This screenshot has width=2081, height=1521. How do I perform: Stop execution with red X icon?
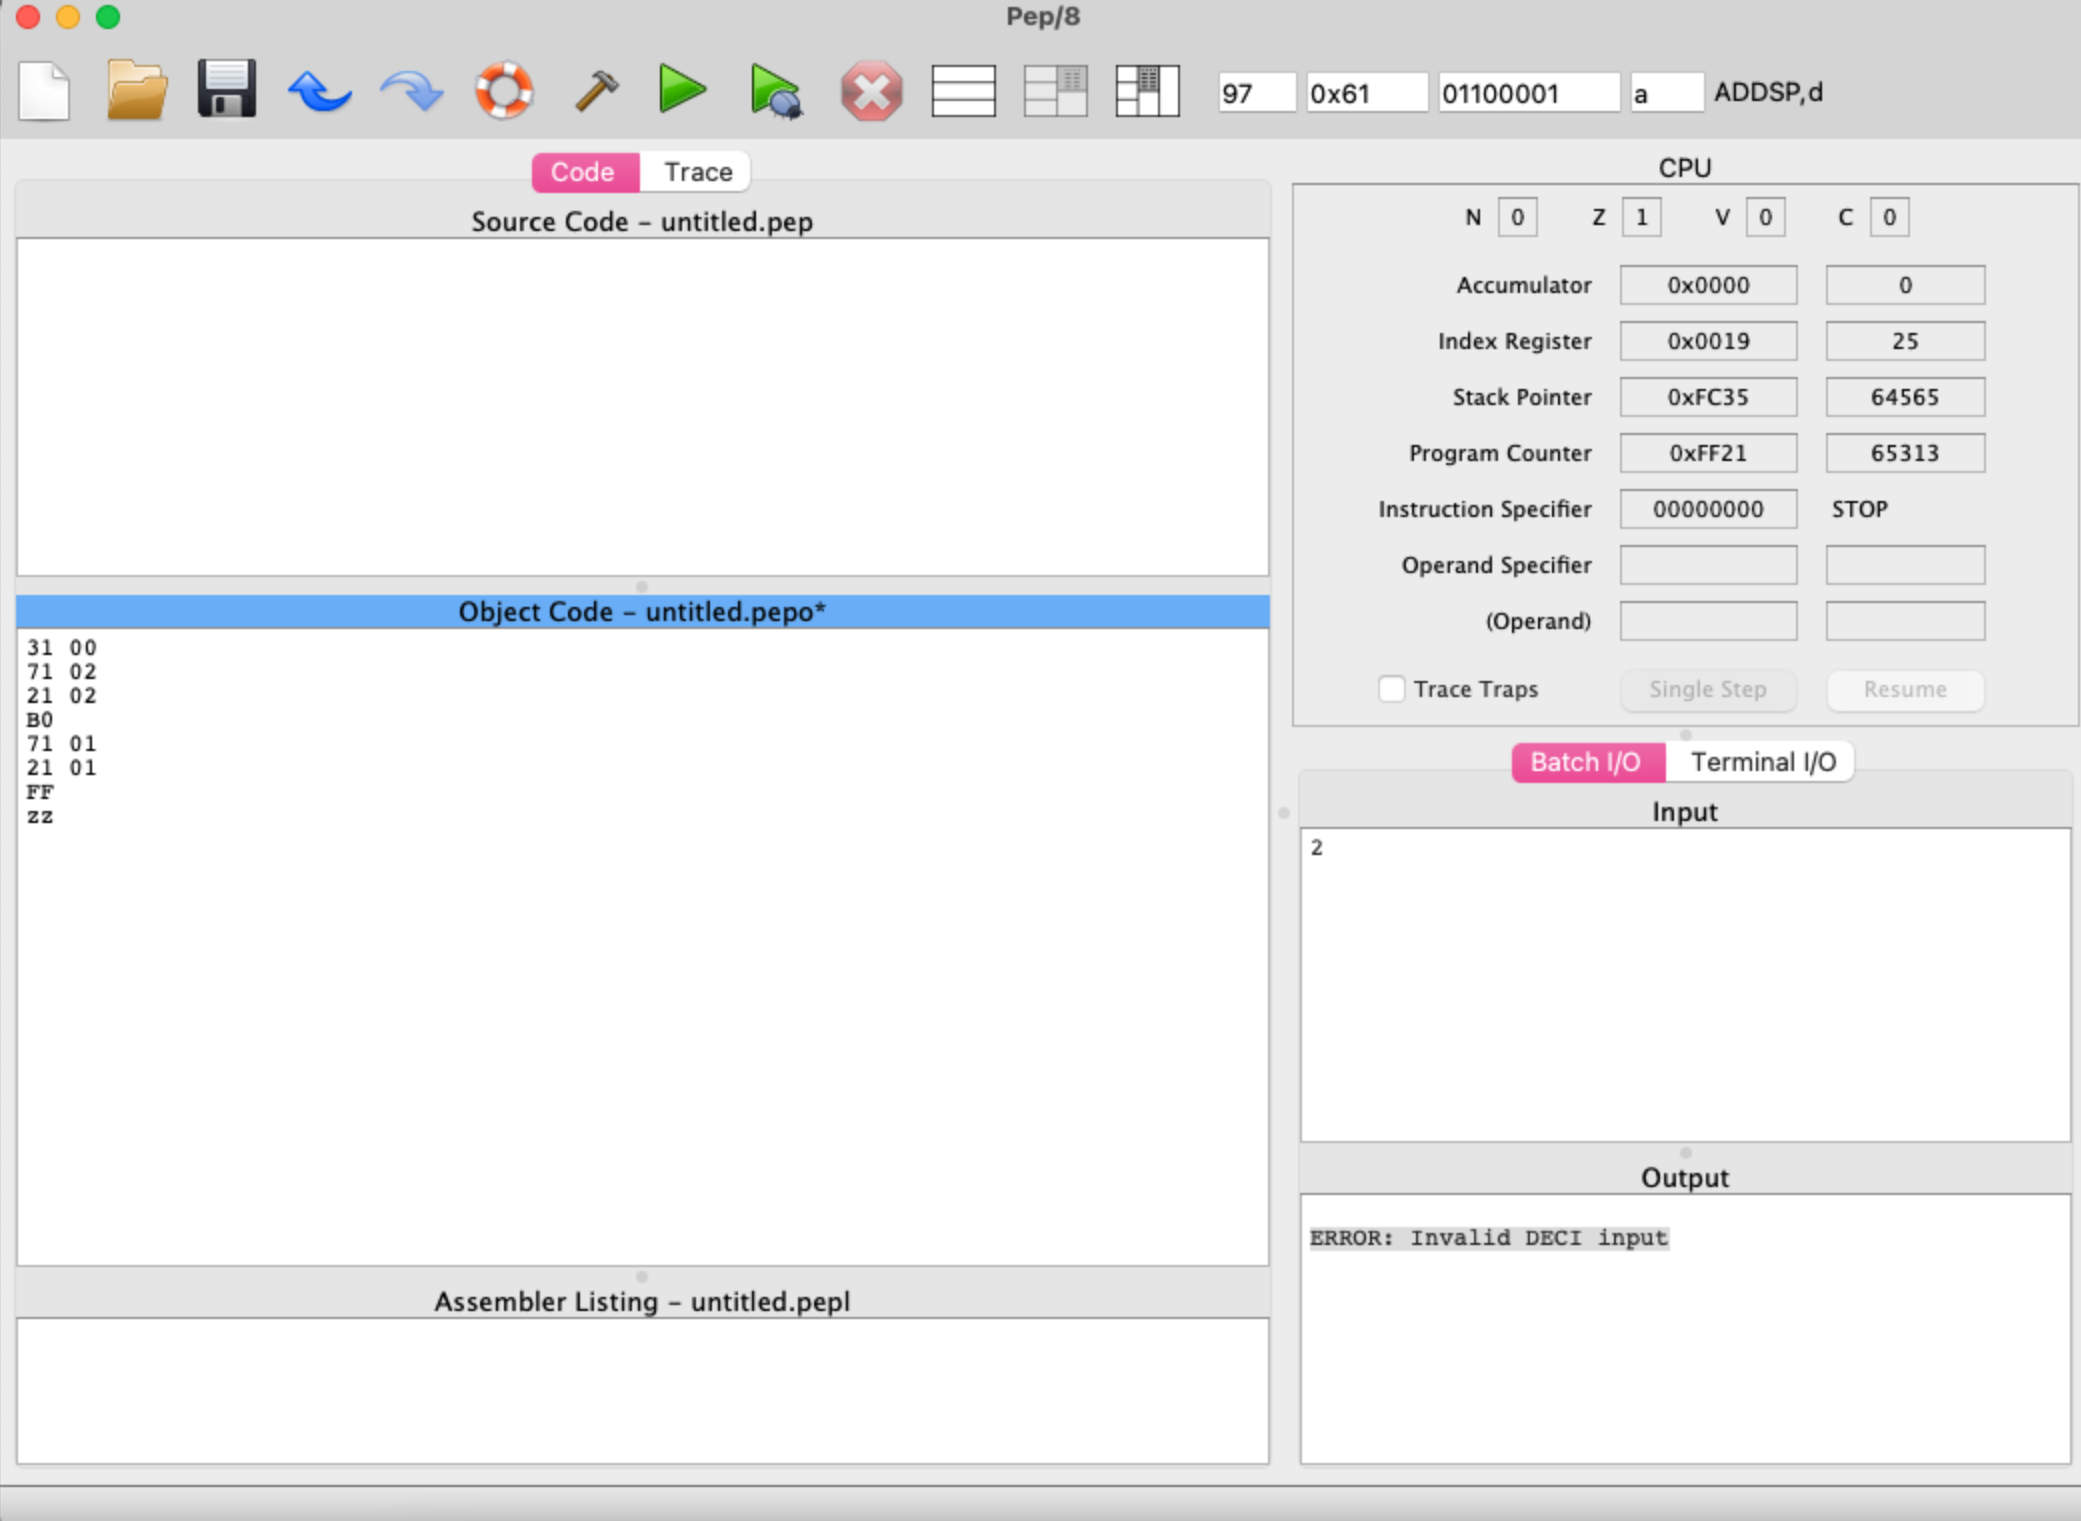pos(871,92)
